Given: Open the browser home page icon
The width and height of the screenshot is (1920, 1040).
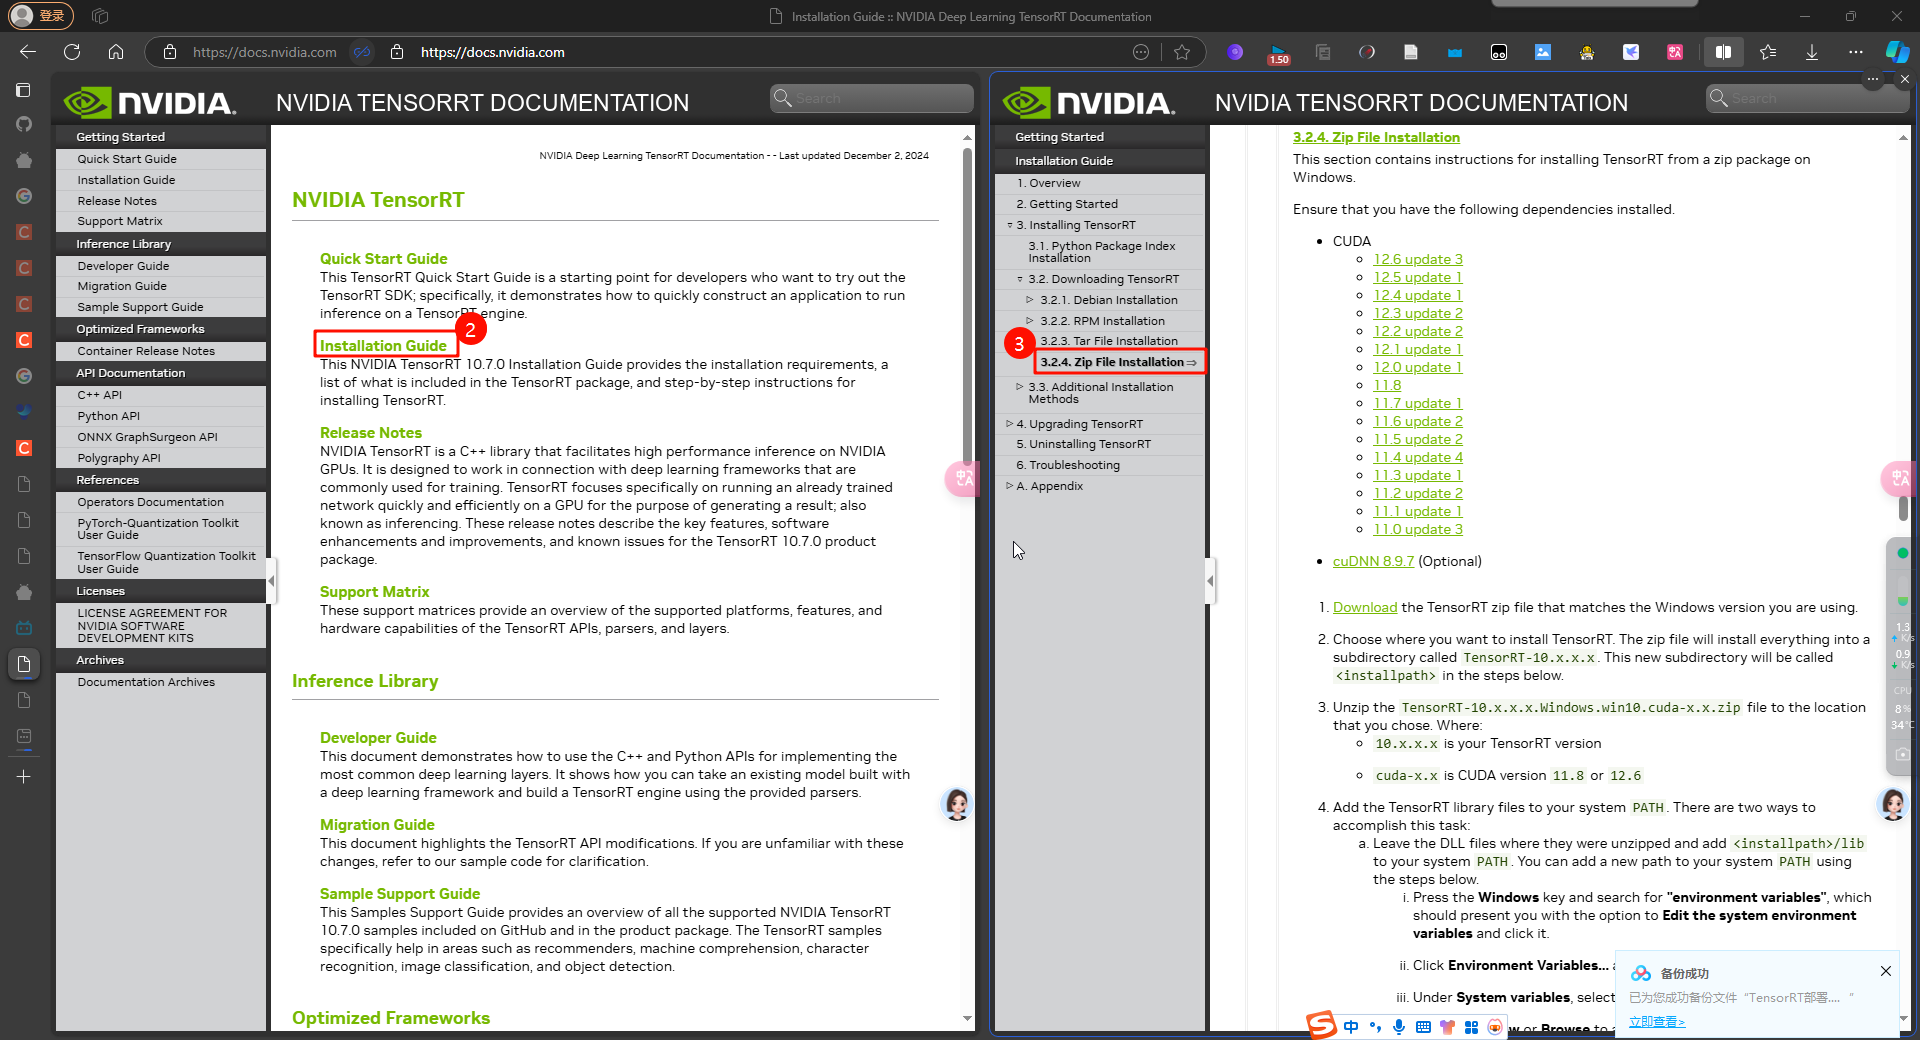Looking at the screenshot, I should (116, 52).
